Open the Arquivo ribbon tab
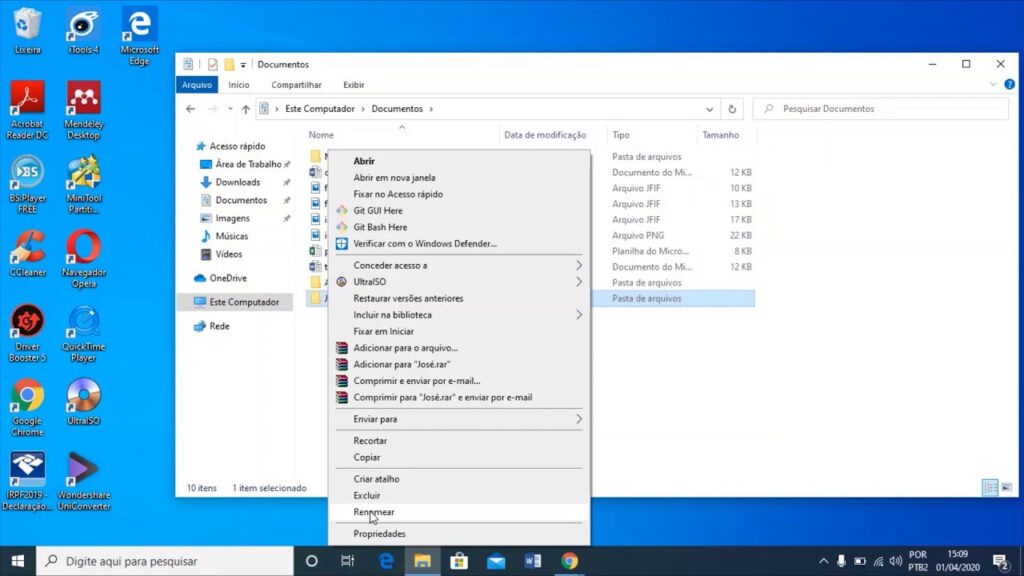This screenshot has width=1024, height=576. (x=197, y=85)
